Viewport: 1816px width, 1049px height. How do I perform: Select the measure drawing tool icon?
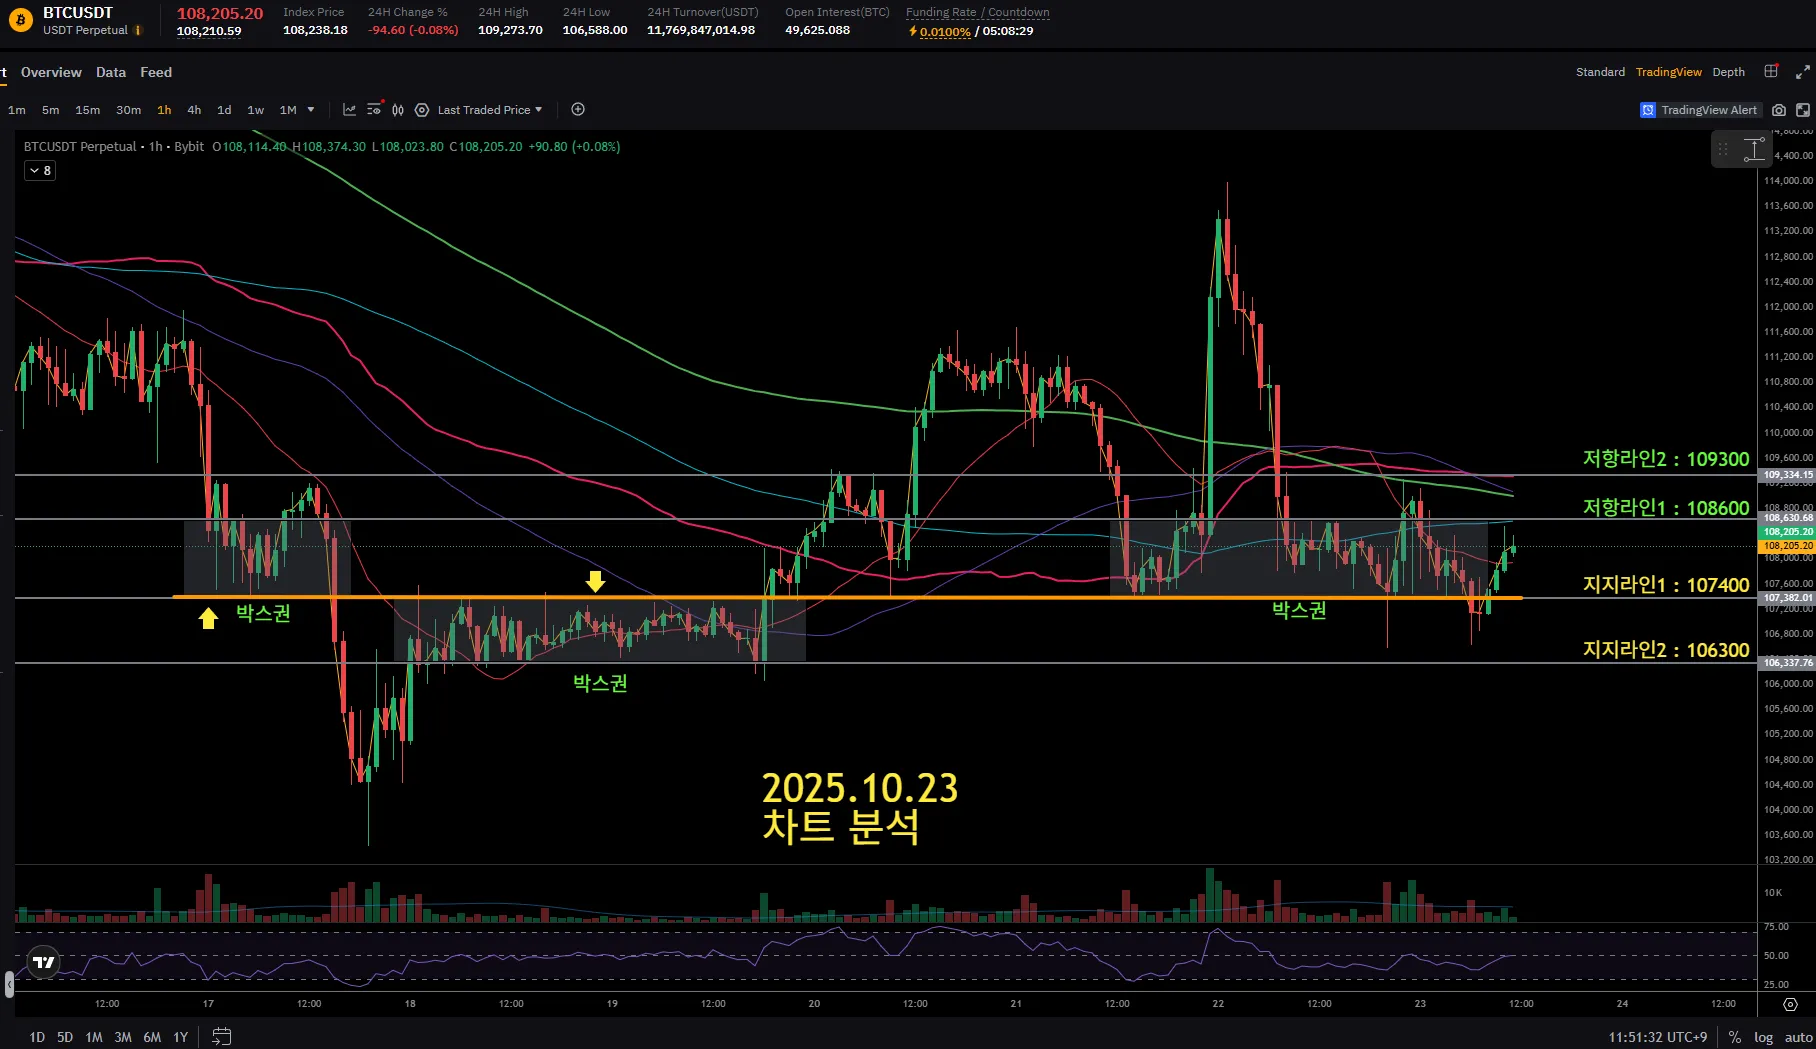pos(1754,150)
